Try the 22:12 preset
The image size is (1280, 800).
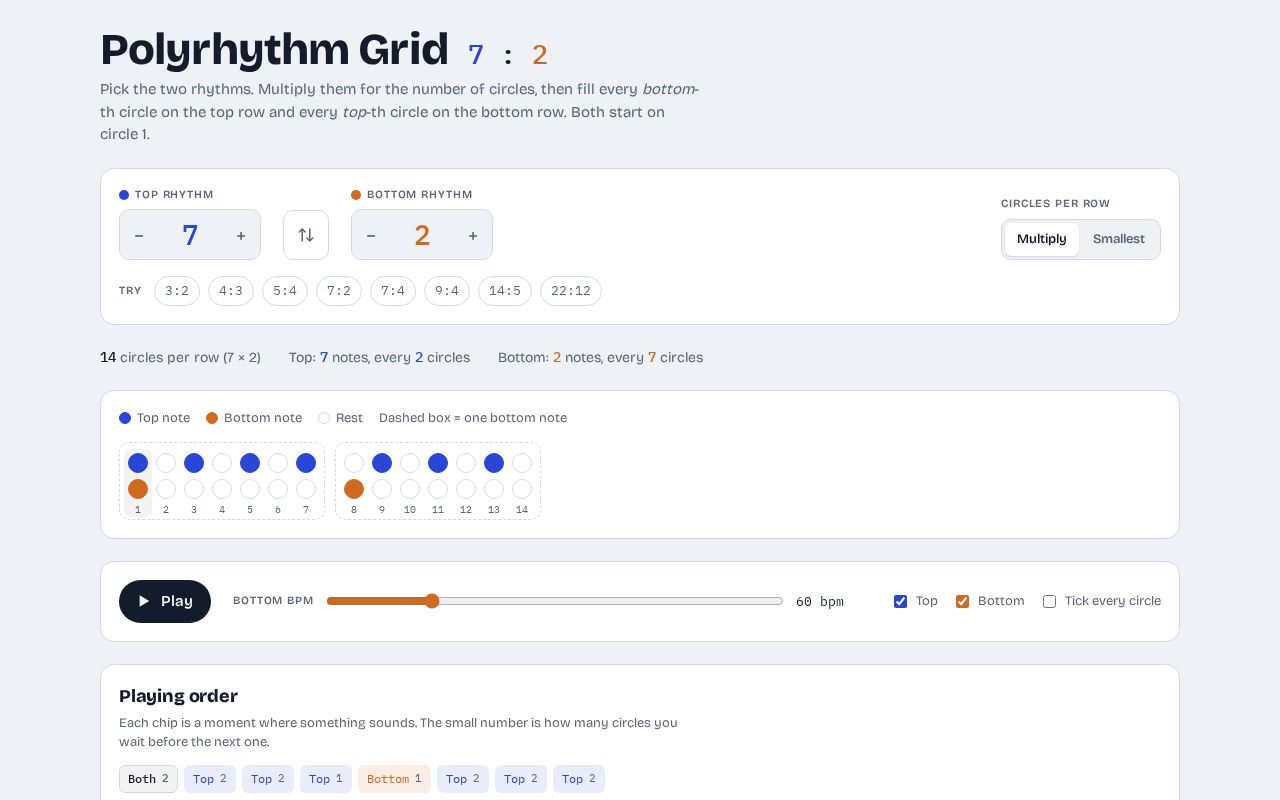point(571,291)
